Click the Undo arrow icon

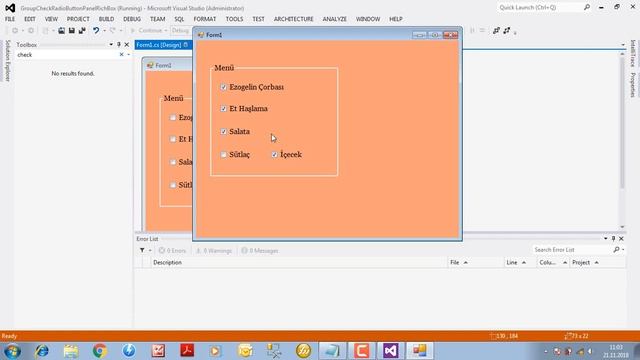[96, 31]
